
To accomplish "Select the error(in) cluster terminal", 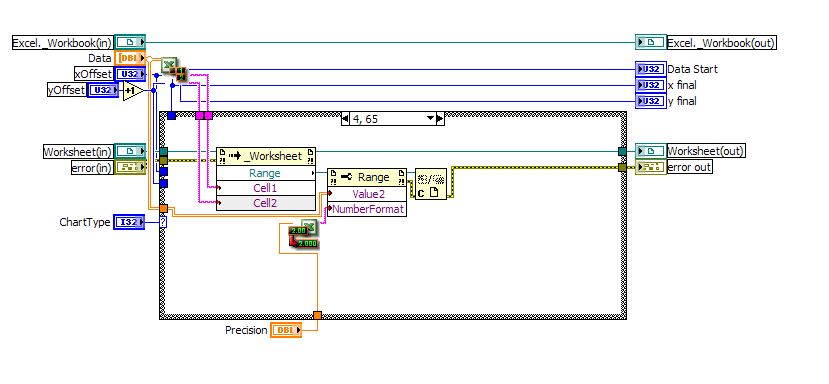I will coord(130,167).
